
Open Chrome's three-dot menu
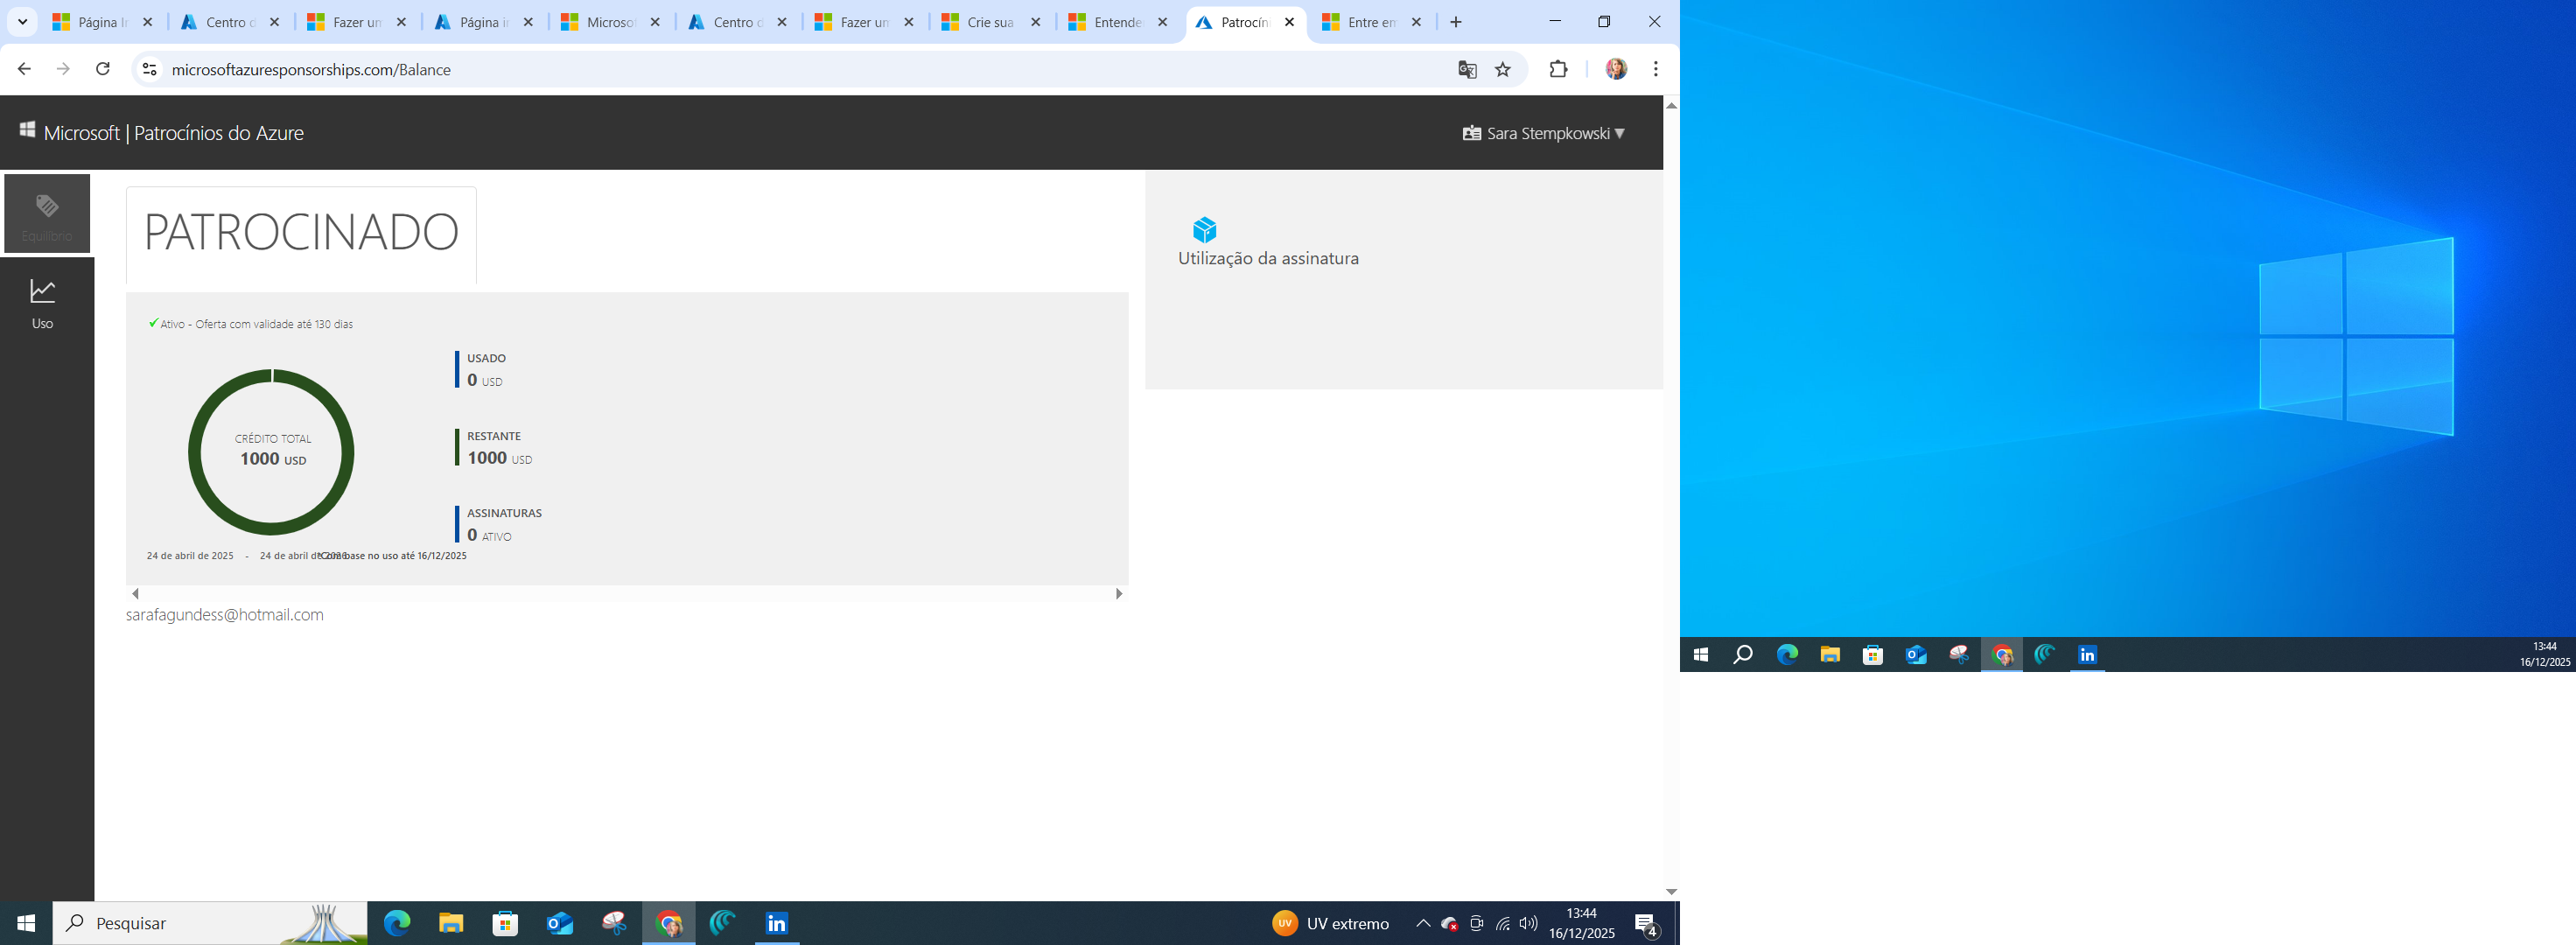[x=1656, y=69]
